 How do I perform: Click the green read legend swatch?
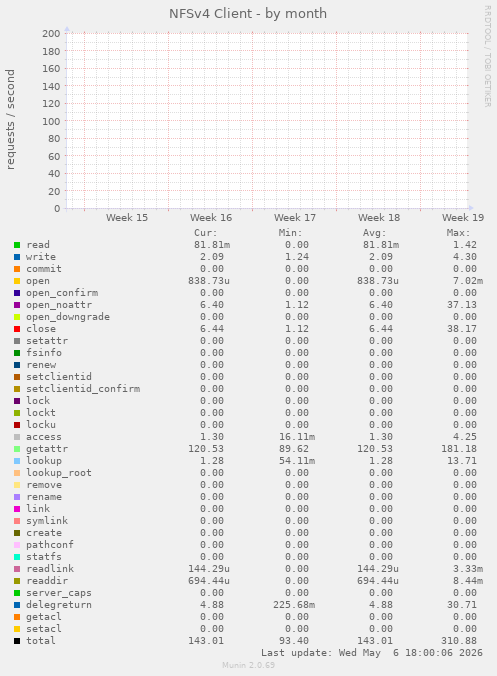pyautogui.click(x=17, y=245)
